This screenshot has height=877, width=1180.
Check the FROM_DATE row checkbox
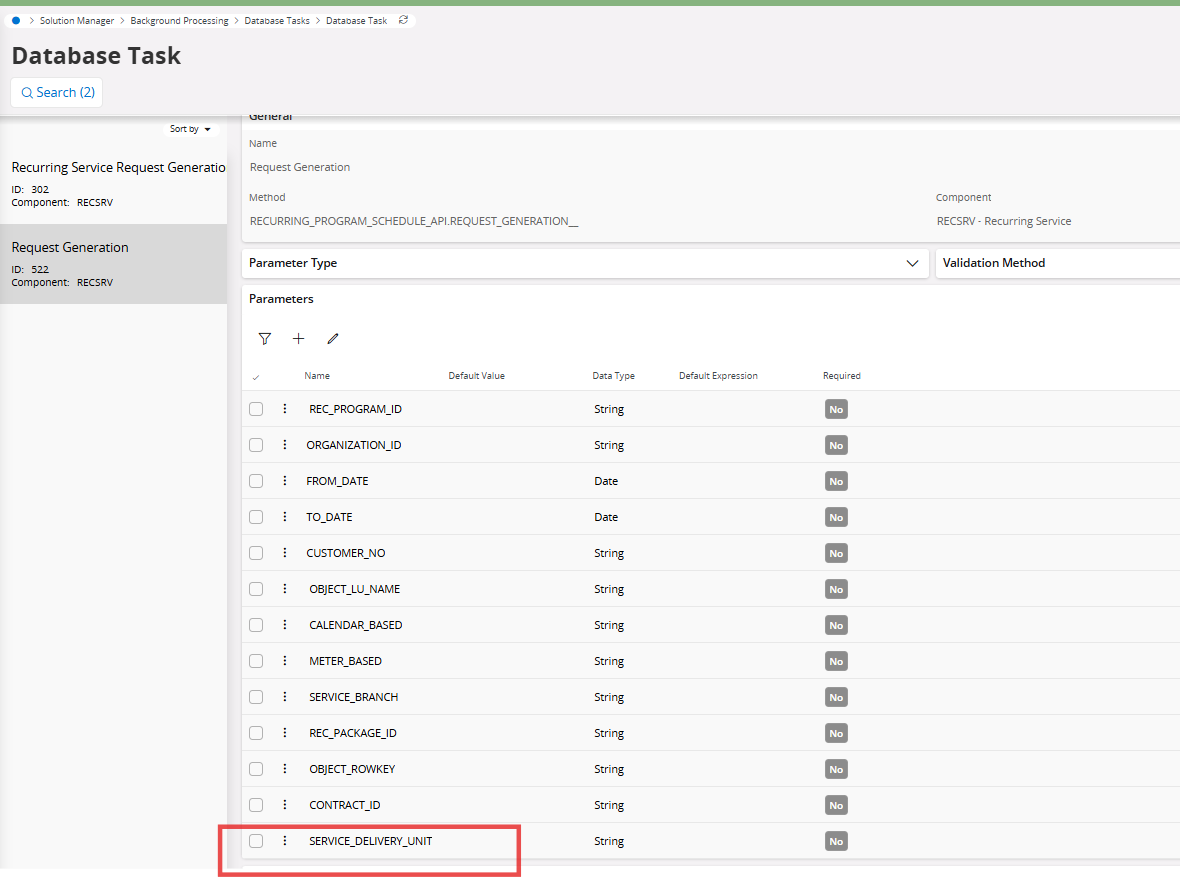coord(256,481)
